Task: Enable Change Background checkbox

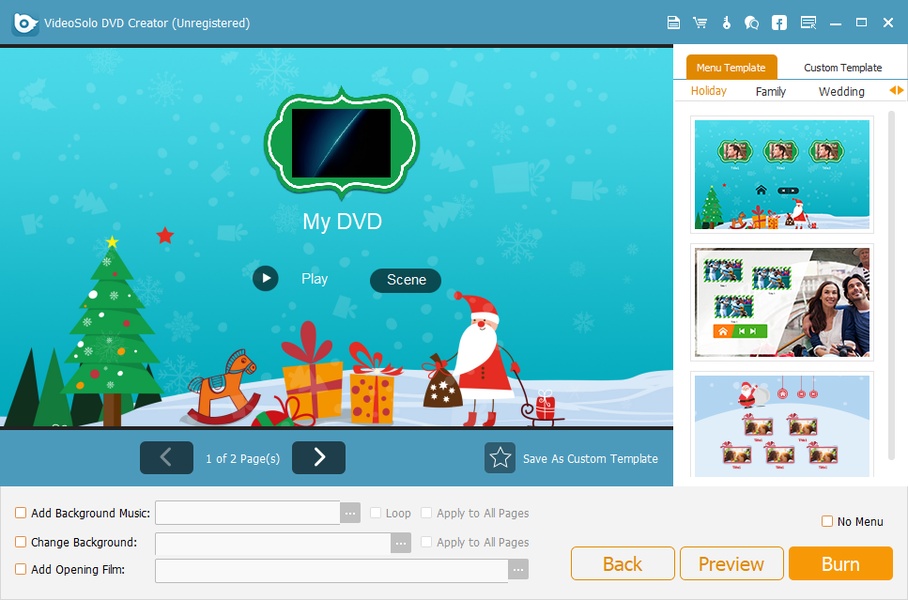Action: pyautogui.click(x=20, y=542)
